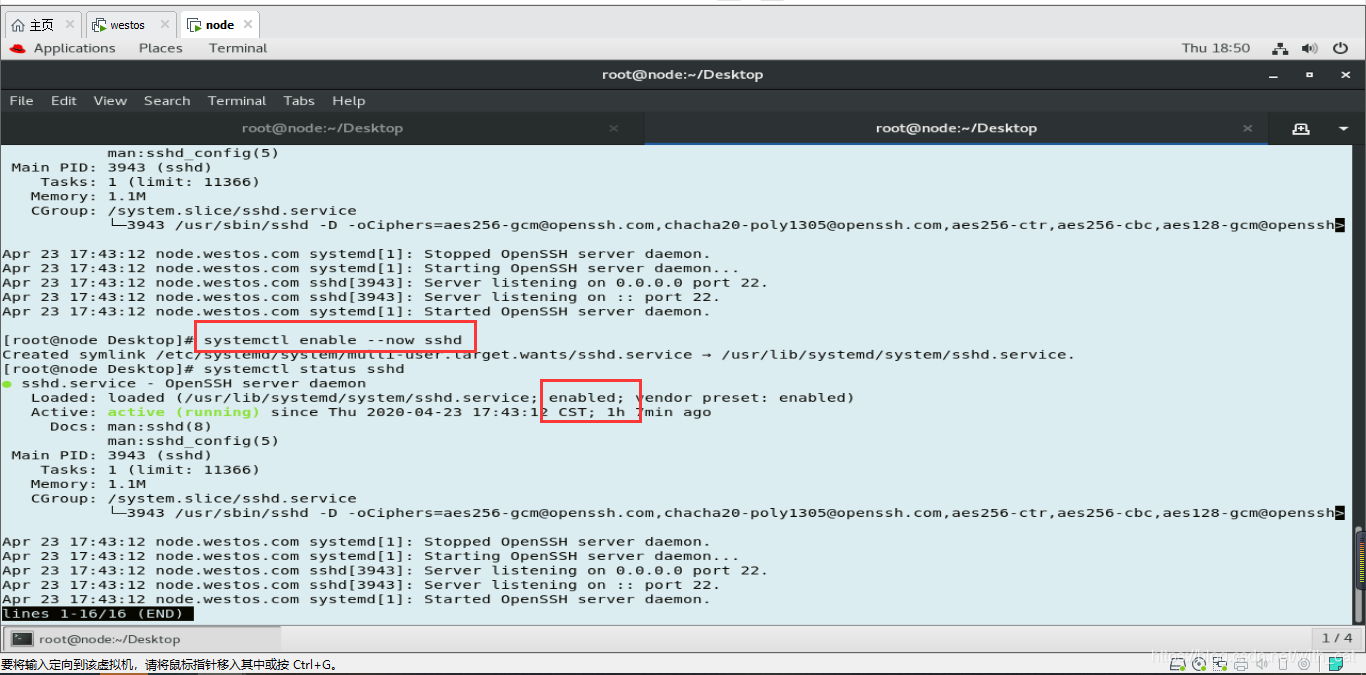Open the Help menu in terminal
1366x675 pixels.
point(349,101)
